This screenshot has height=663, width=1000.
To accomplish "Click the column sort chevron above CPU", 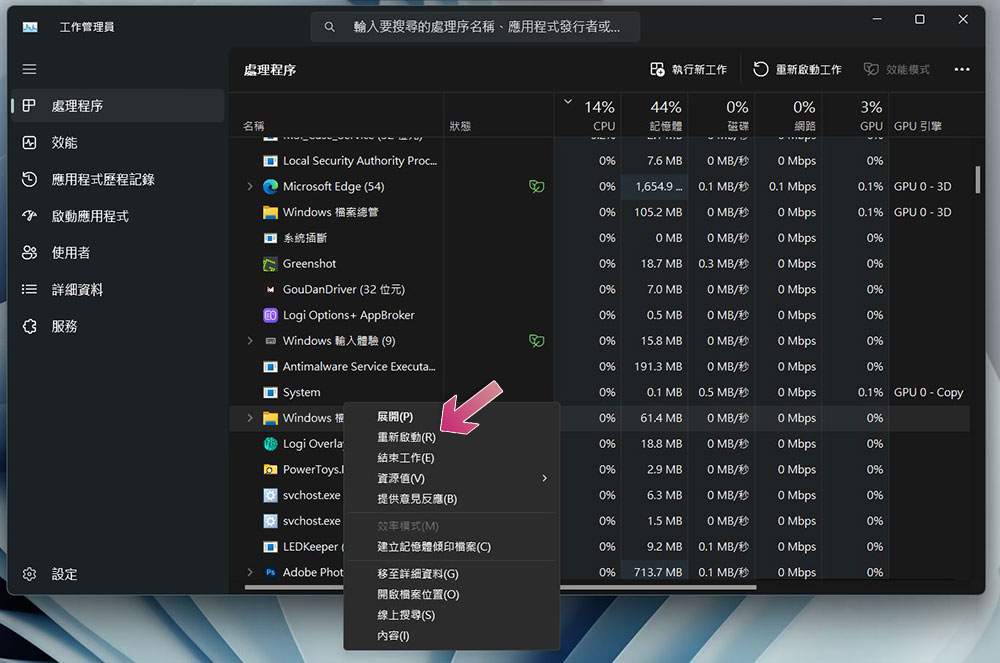I will 568,101.
